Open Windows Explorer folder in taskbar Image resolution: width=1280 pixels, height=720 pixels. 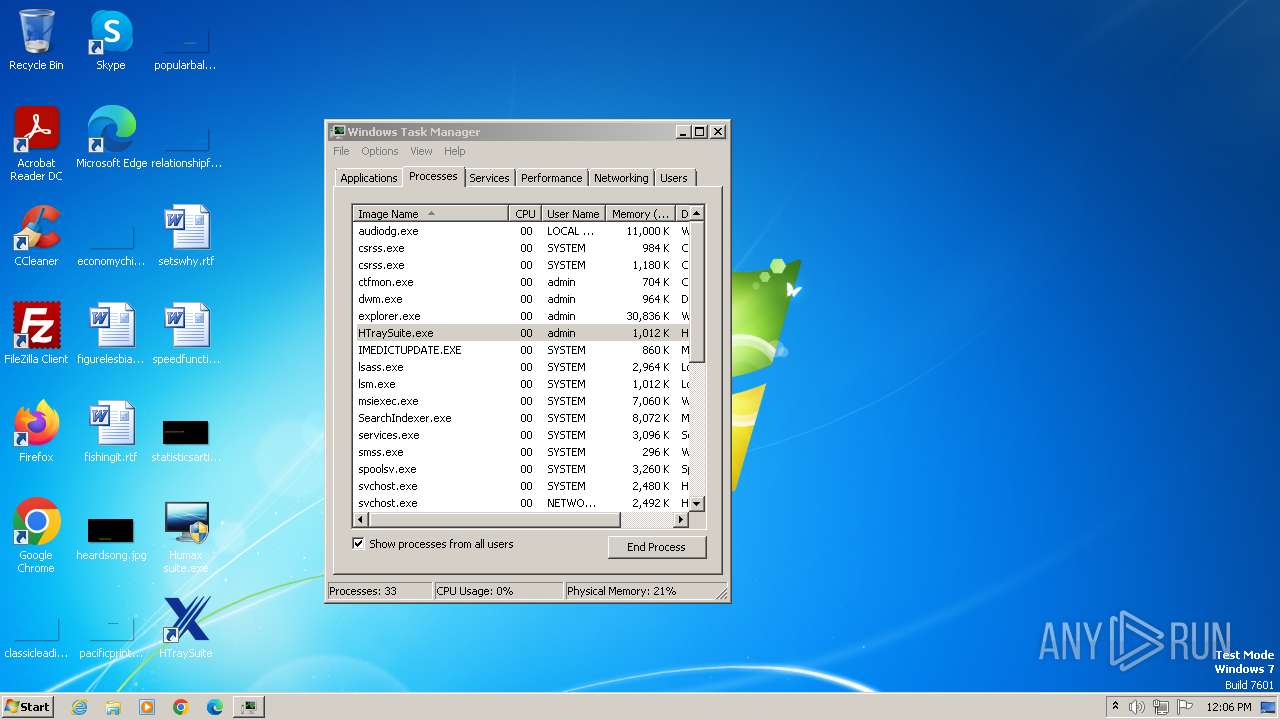[x=113, y=707]
